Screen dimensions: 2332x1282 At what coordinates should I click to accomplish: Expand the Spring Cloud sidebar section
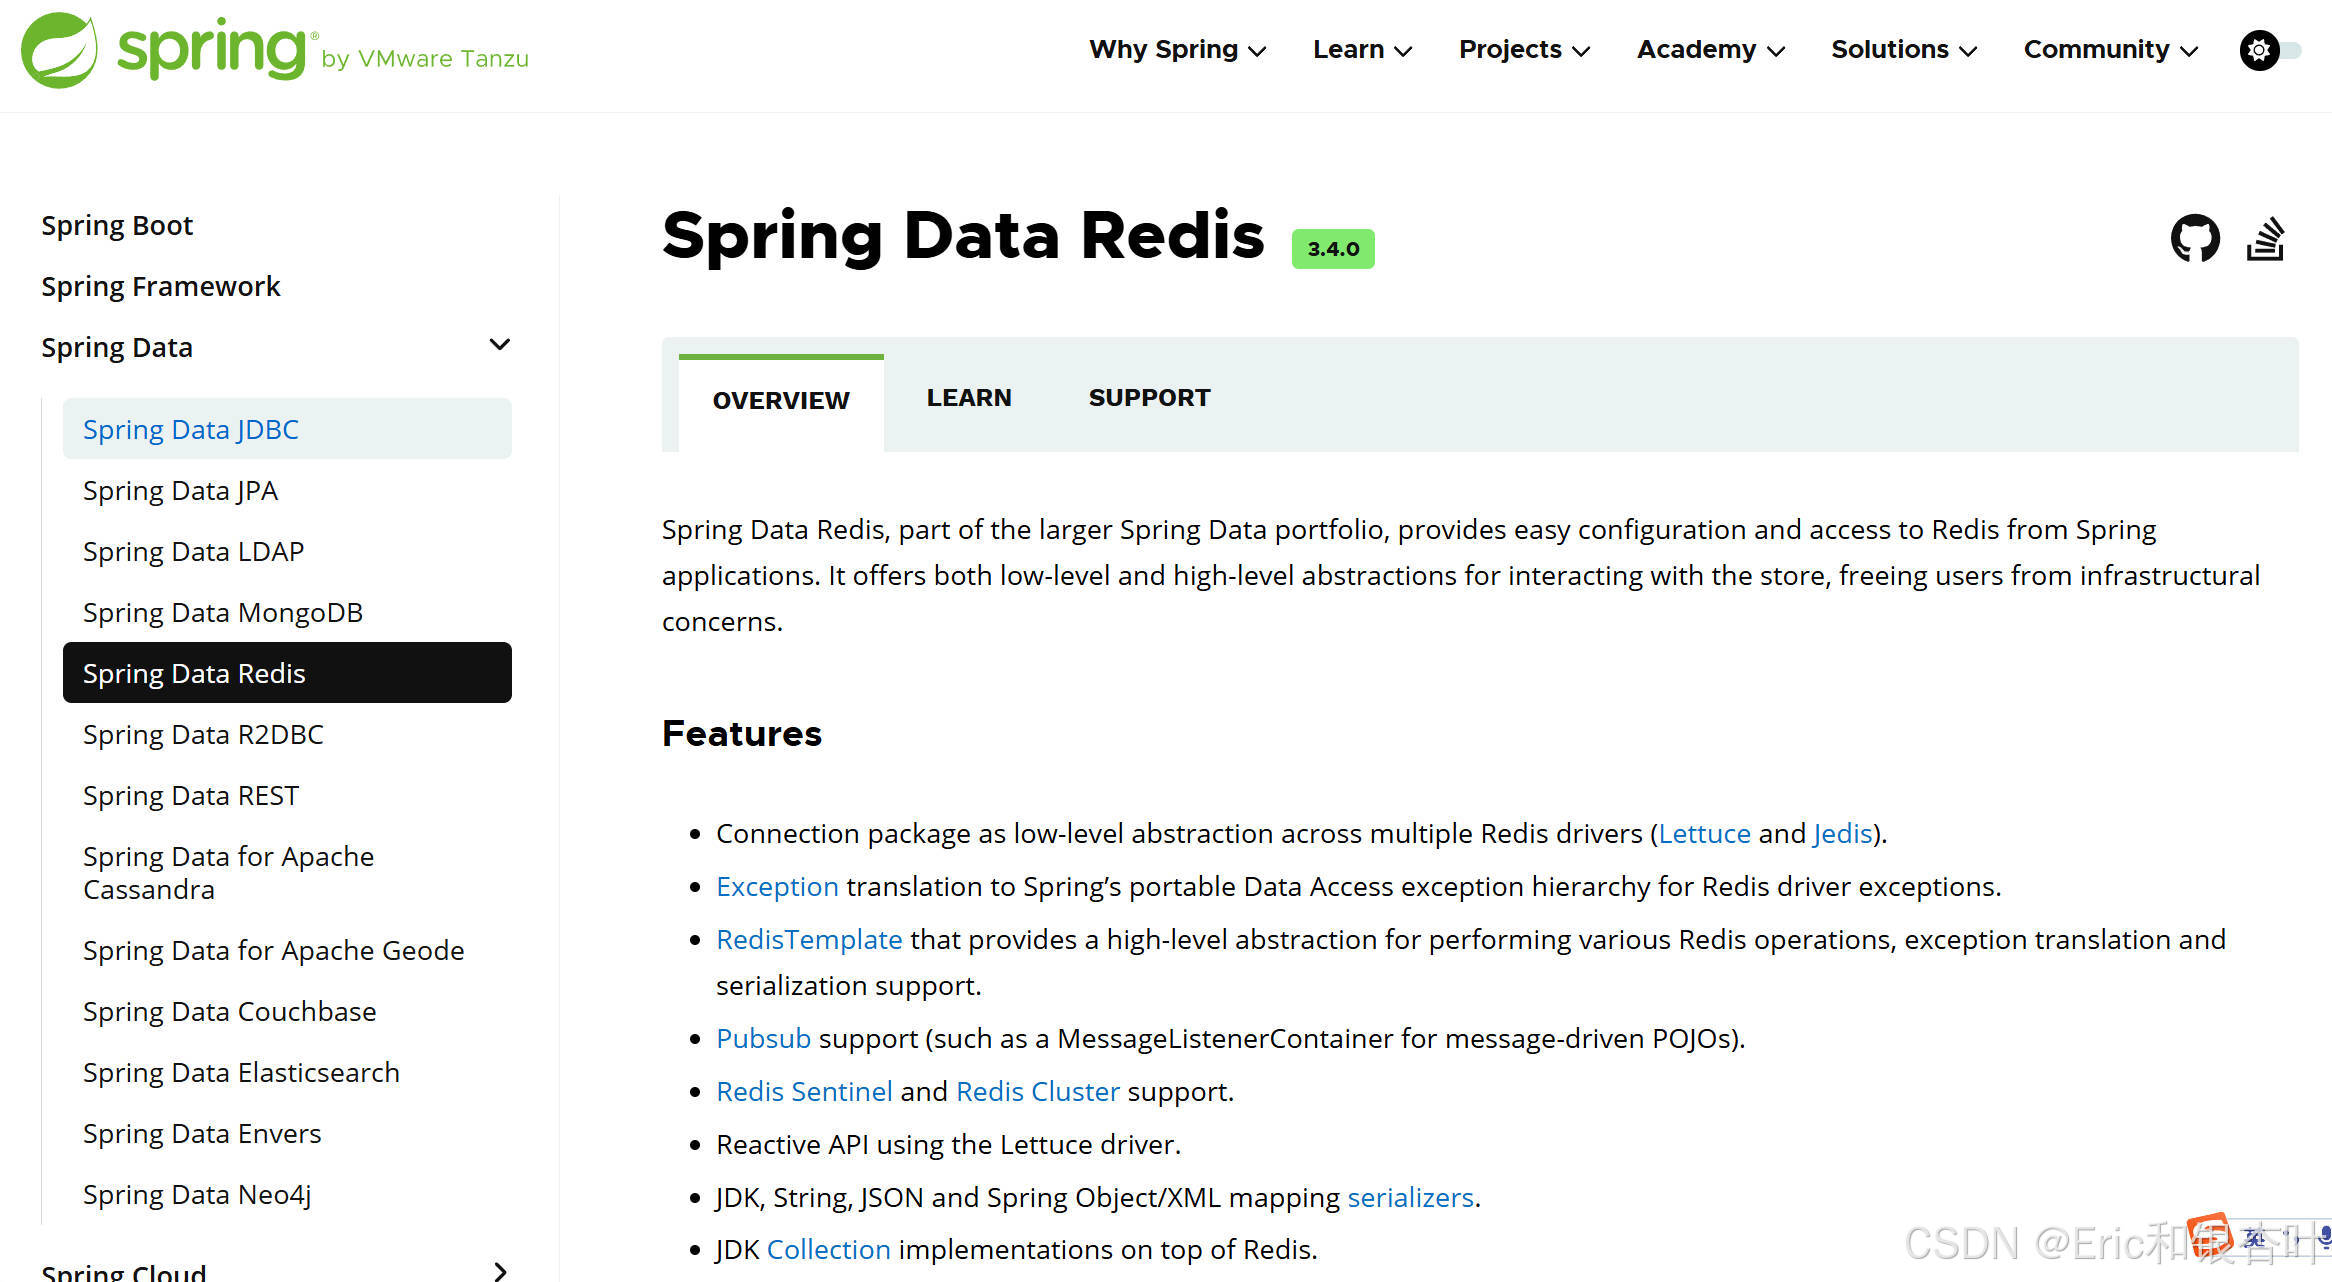click(499, 1270)
